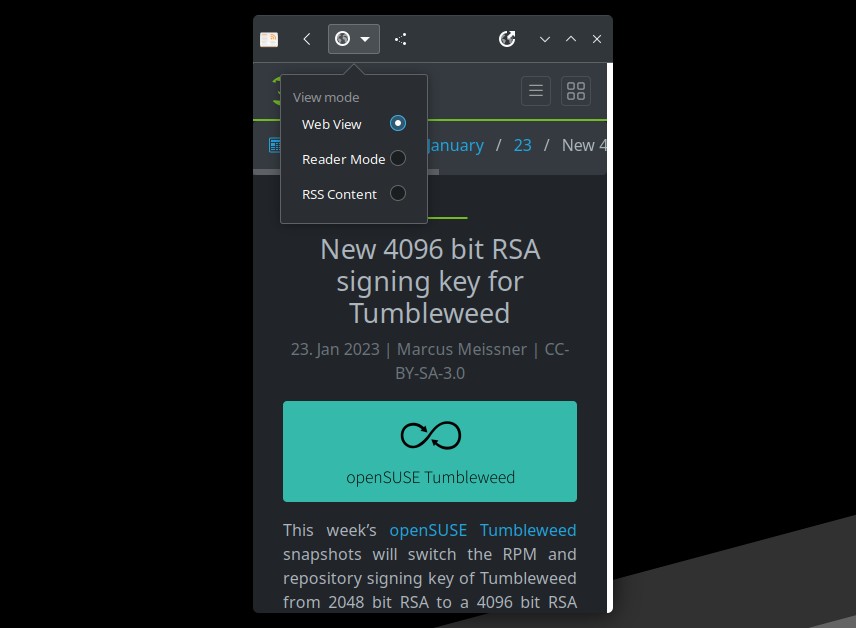Go back with the left arrow
Viewport: 856px width, 628px height.
(x=307, y=39)
